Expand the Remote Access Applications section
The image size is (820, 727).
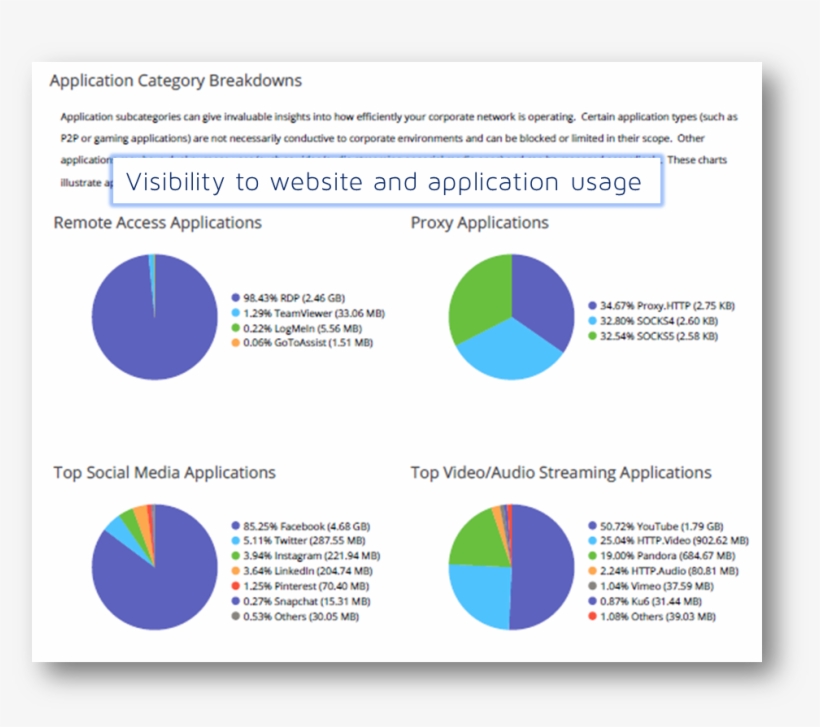coord(157,223)
